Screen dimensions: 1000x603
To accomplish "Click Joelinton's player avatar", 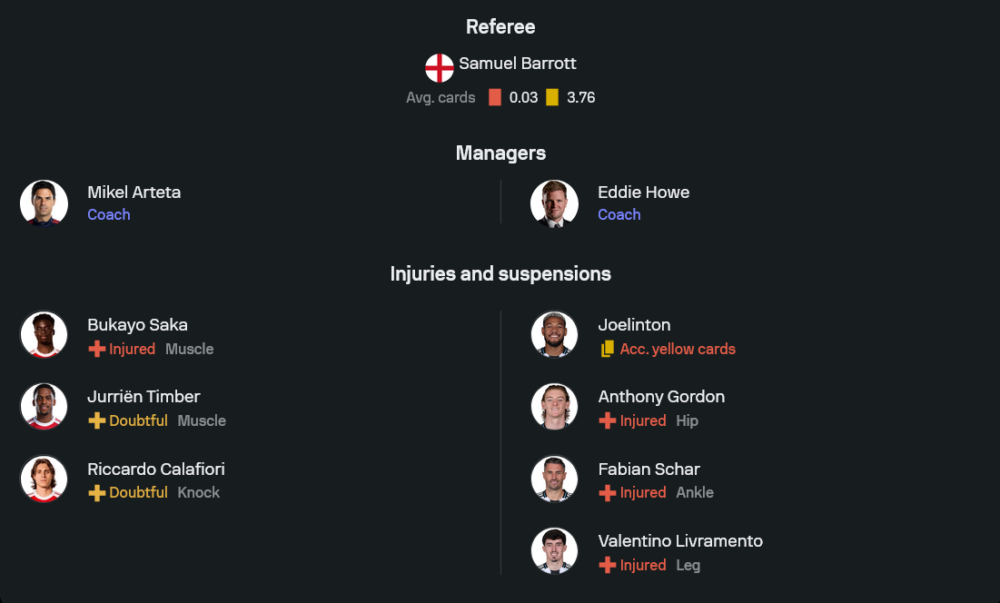I will click(554, 335).
